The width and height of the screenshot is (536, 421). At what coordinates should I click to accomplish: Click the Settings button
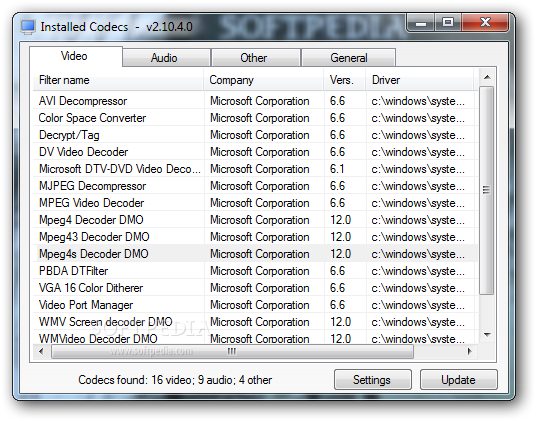[x=373, y=380]
